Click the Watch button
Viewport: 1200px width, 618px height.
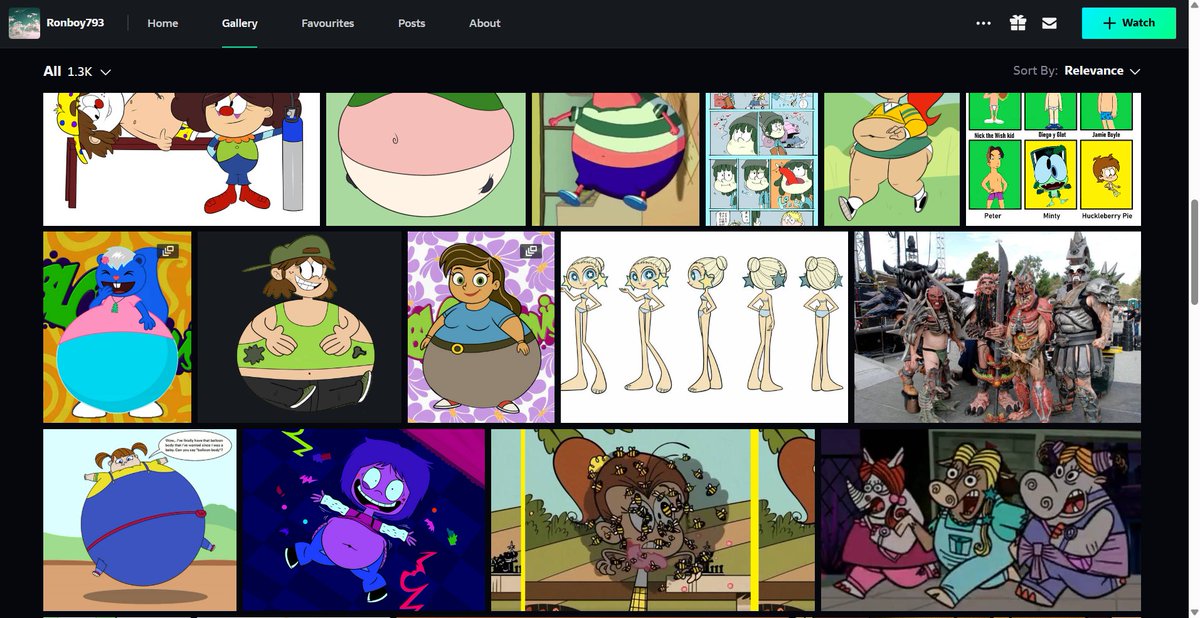[1128, 23]
